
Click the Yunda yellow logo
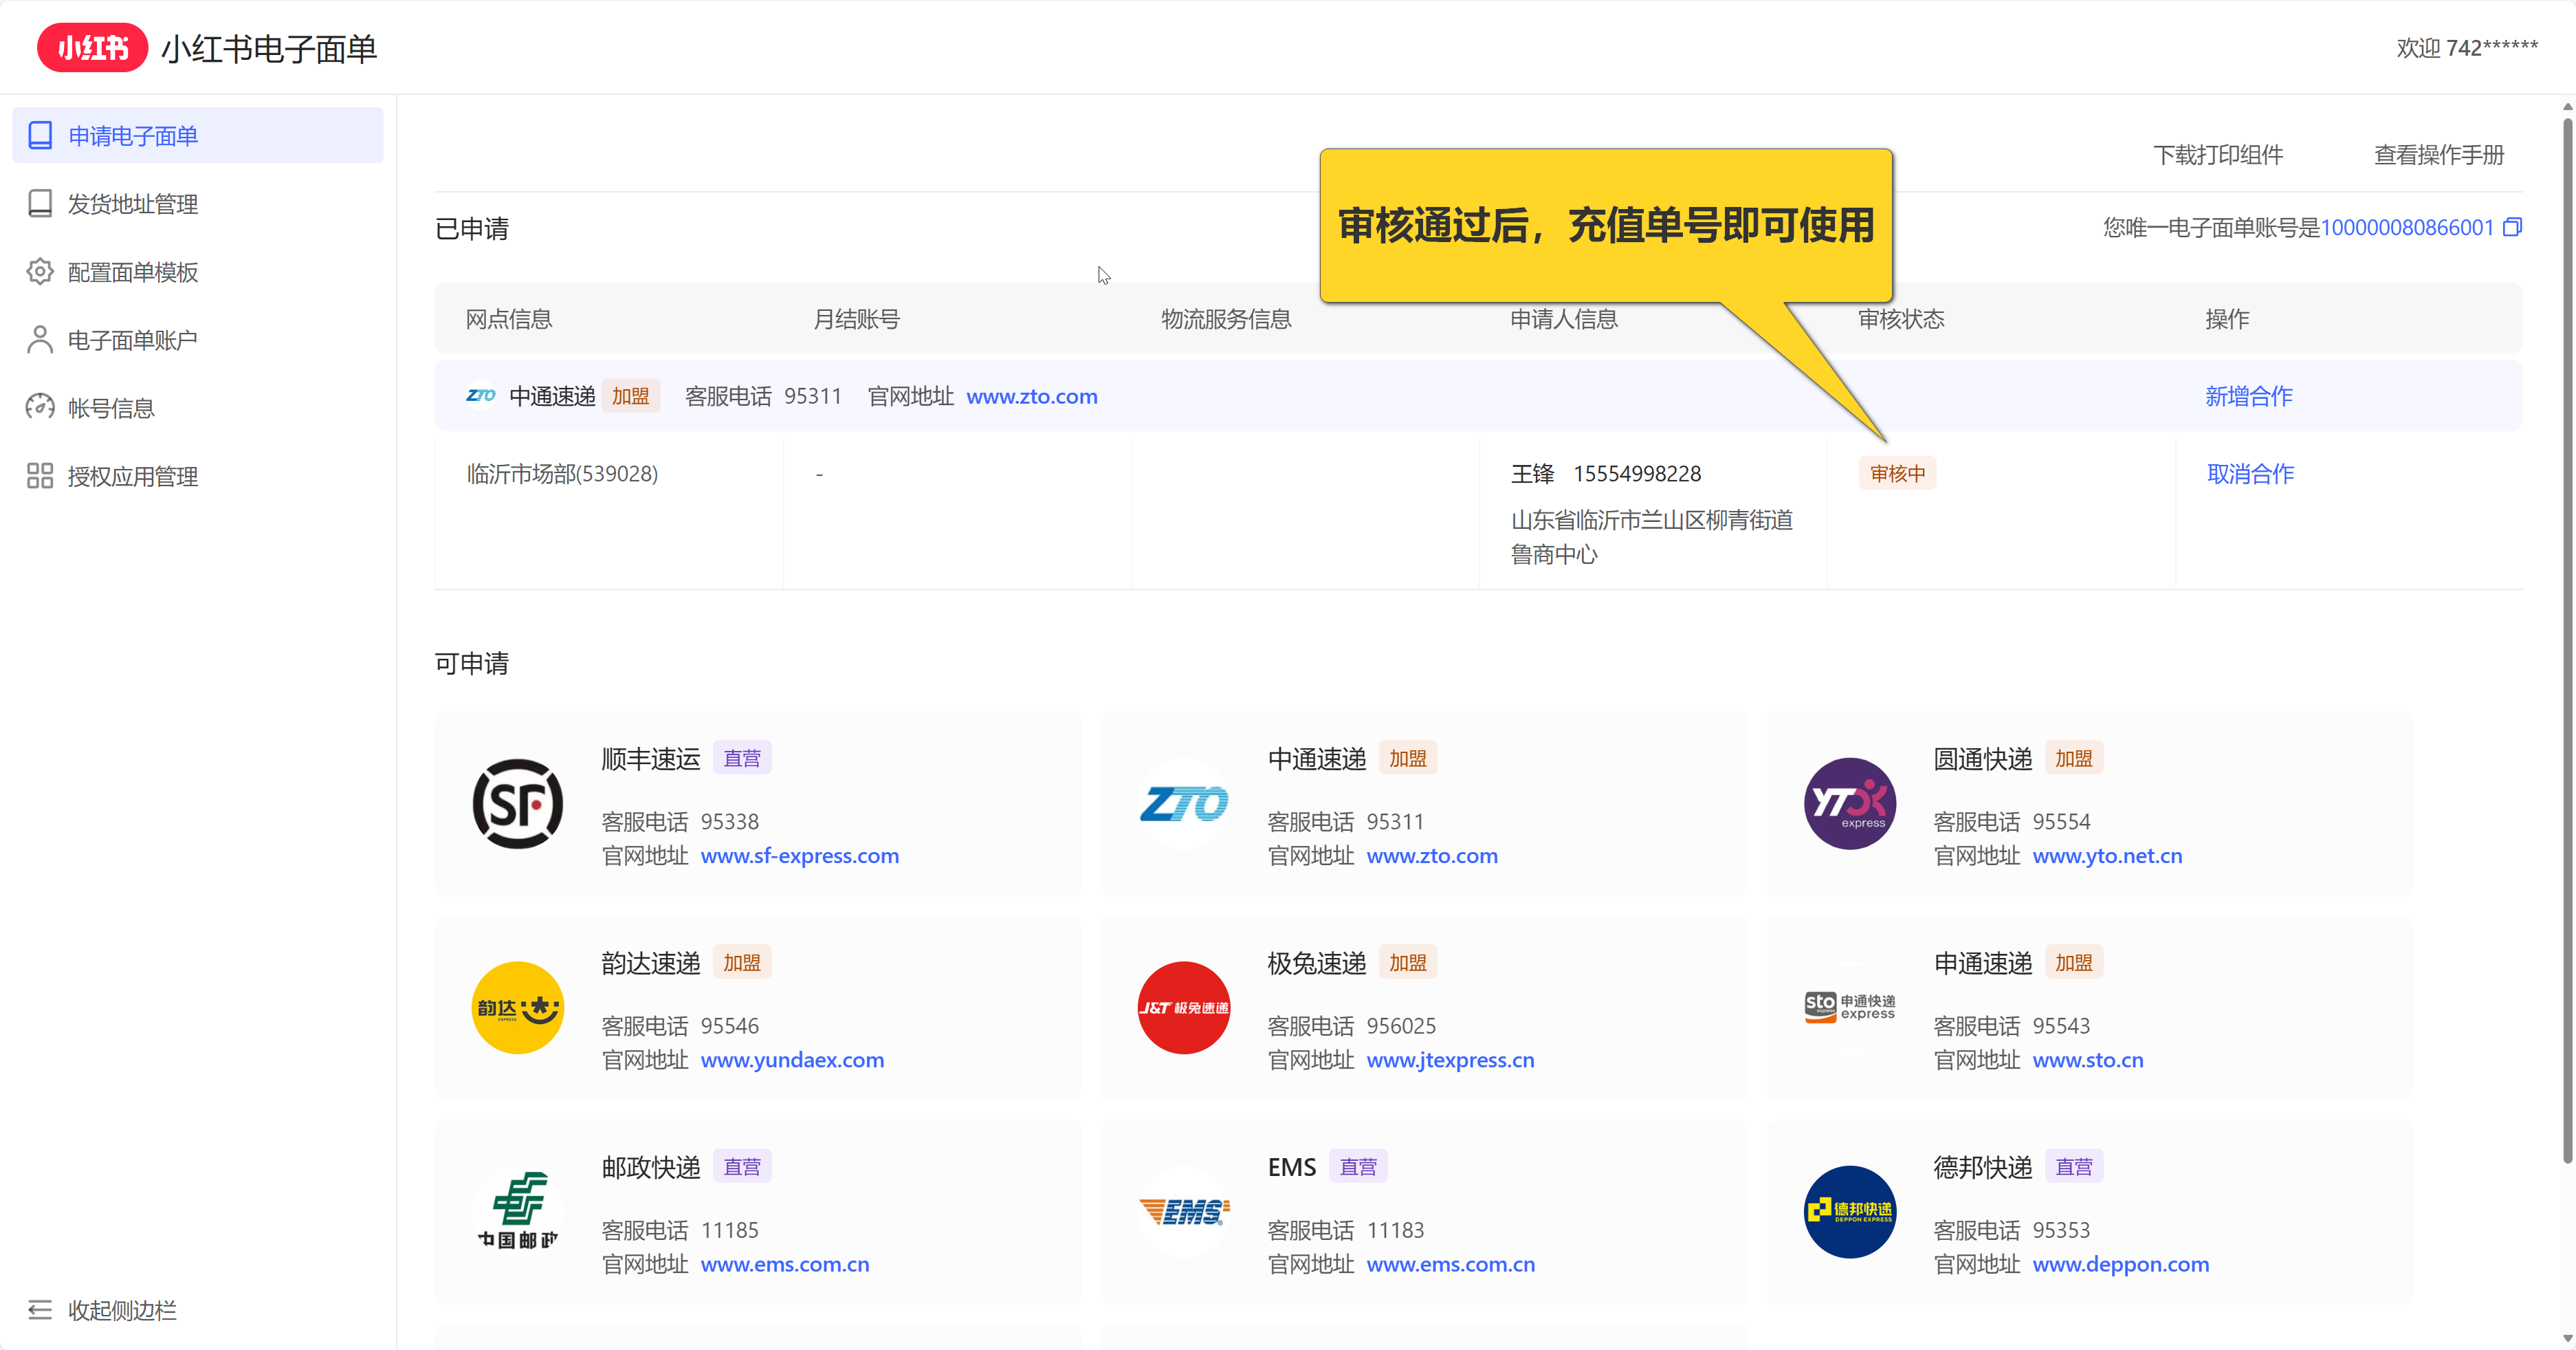(x=517, y=1008)
